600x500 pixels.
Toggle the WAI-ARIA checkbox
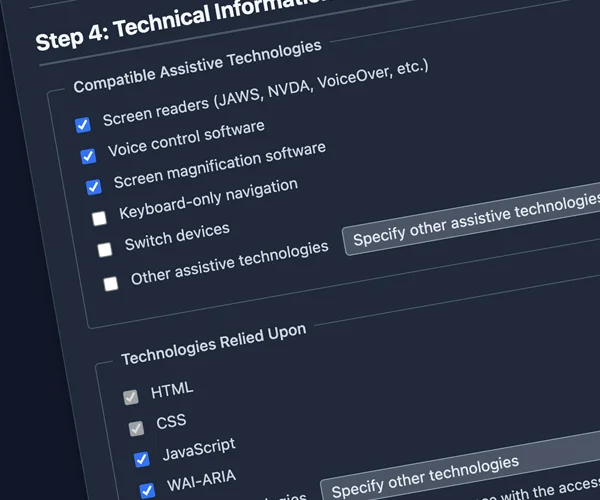[x=147, y=490]
